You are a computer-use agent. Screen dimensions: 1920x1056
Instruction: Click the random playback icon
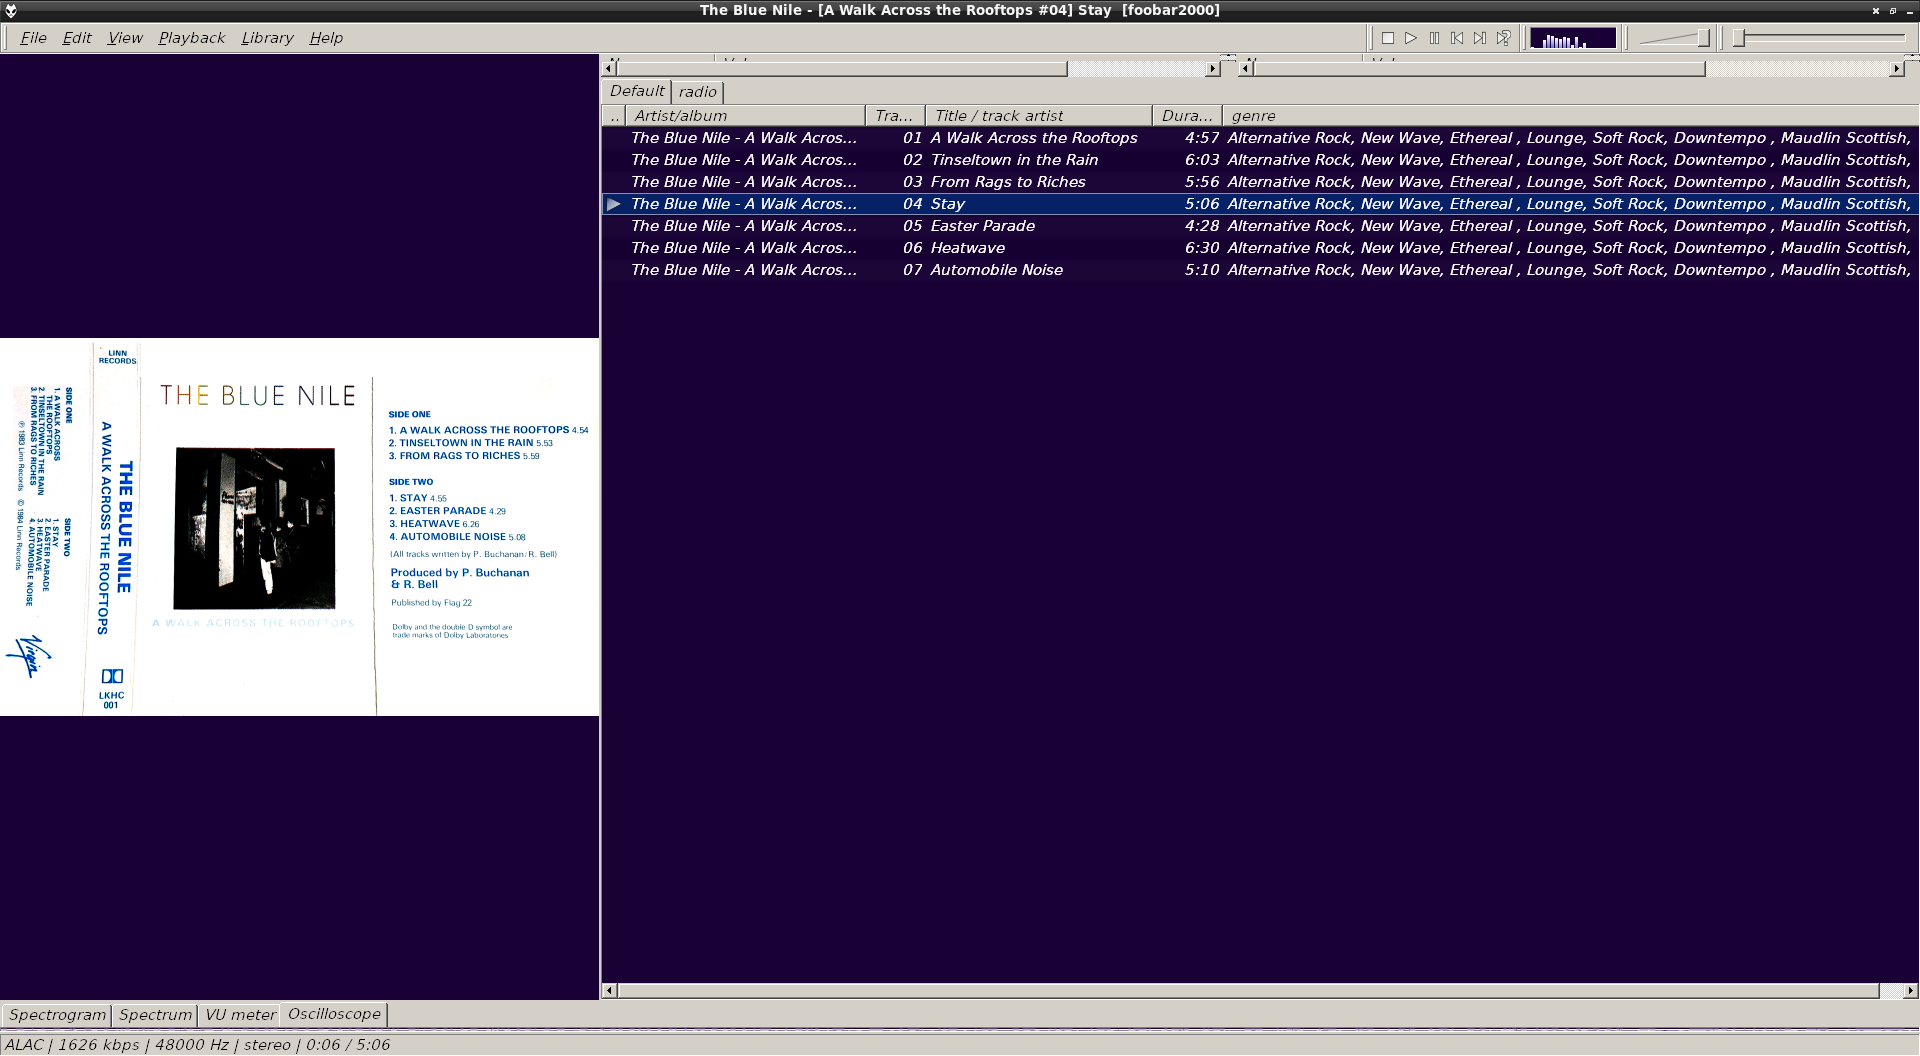coord(1503,38)
